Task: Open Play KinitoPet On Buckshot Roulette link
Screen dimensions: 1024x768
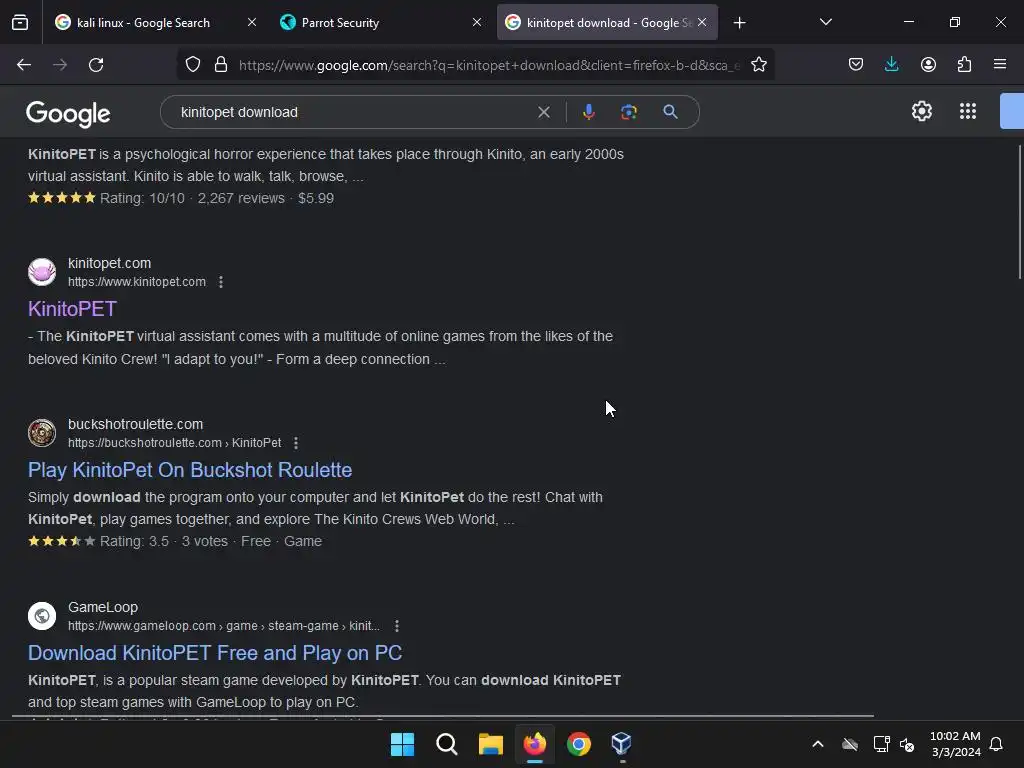Action: tap(190, 470)
